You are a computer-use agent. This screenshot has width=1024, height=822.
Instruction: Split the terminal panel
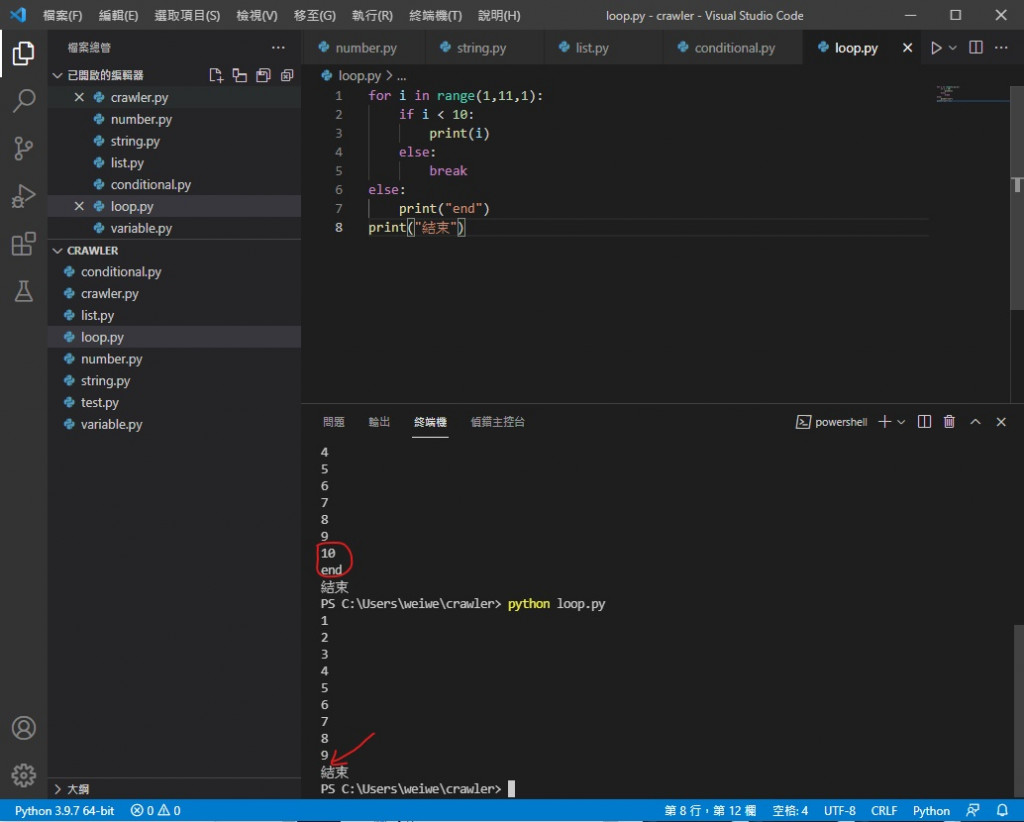(924, 422)
